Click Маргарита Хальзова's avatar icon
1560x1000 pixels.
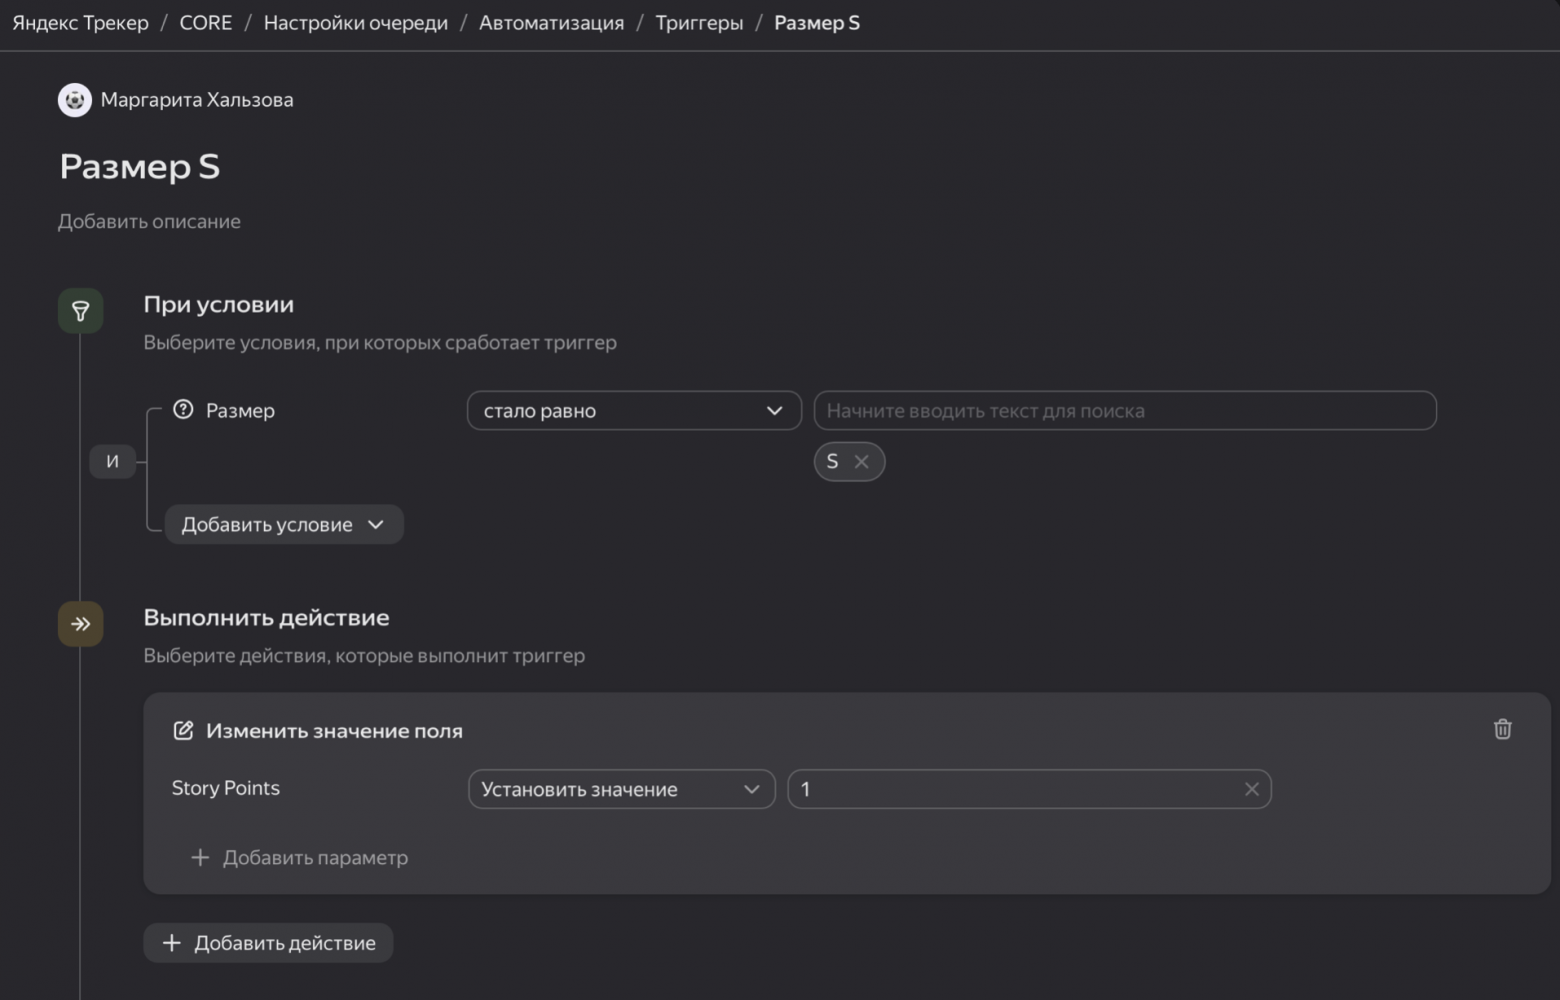pyautogui.click(x=75, y=100)
